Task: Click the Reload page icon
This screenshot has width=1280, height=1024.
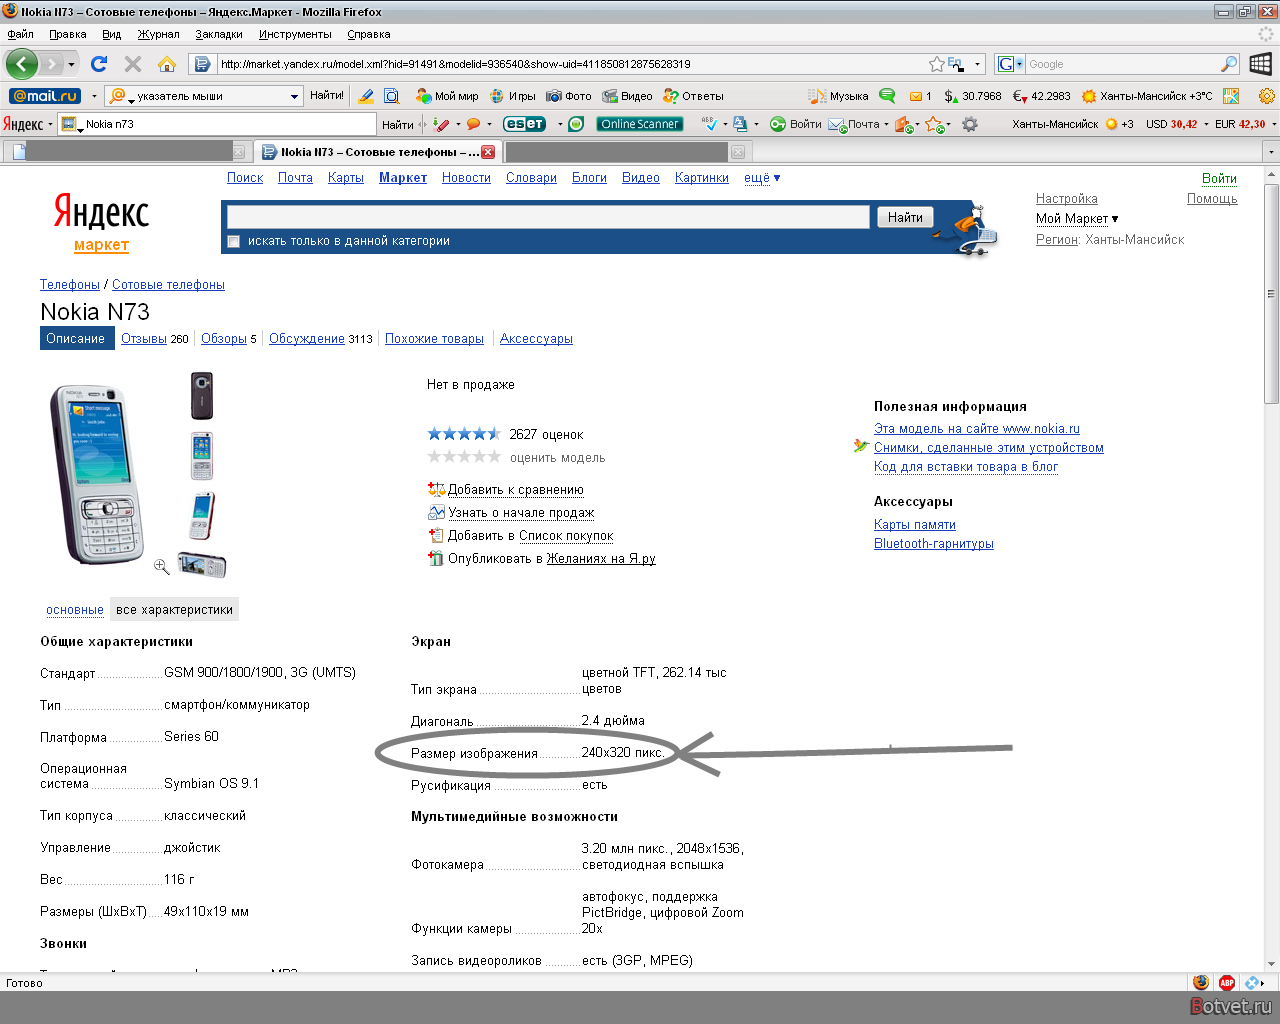Action: 99,64
